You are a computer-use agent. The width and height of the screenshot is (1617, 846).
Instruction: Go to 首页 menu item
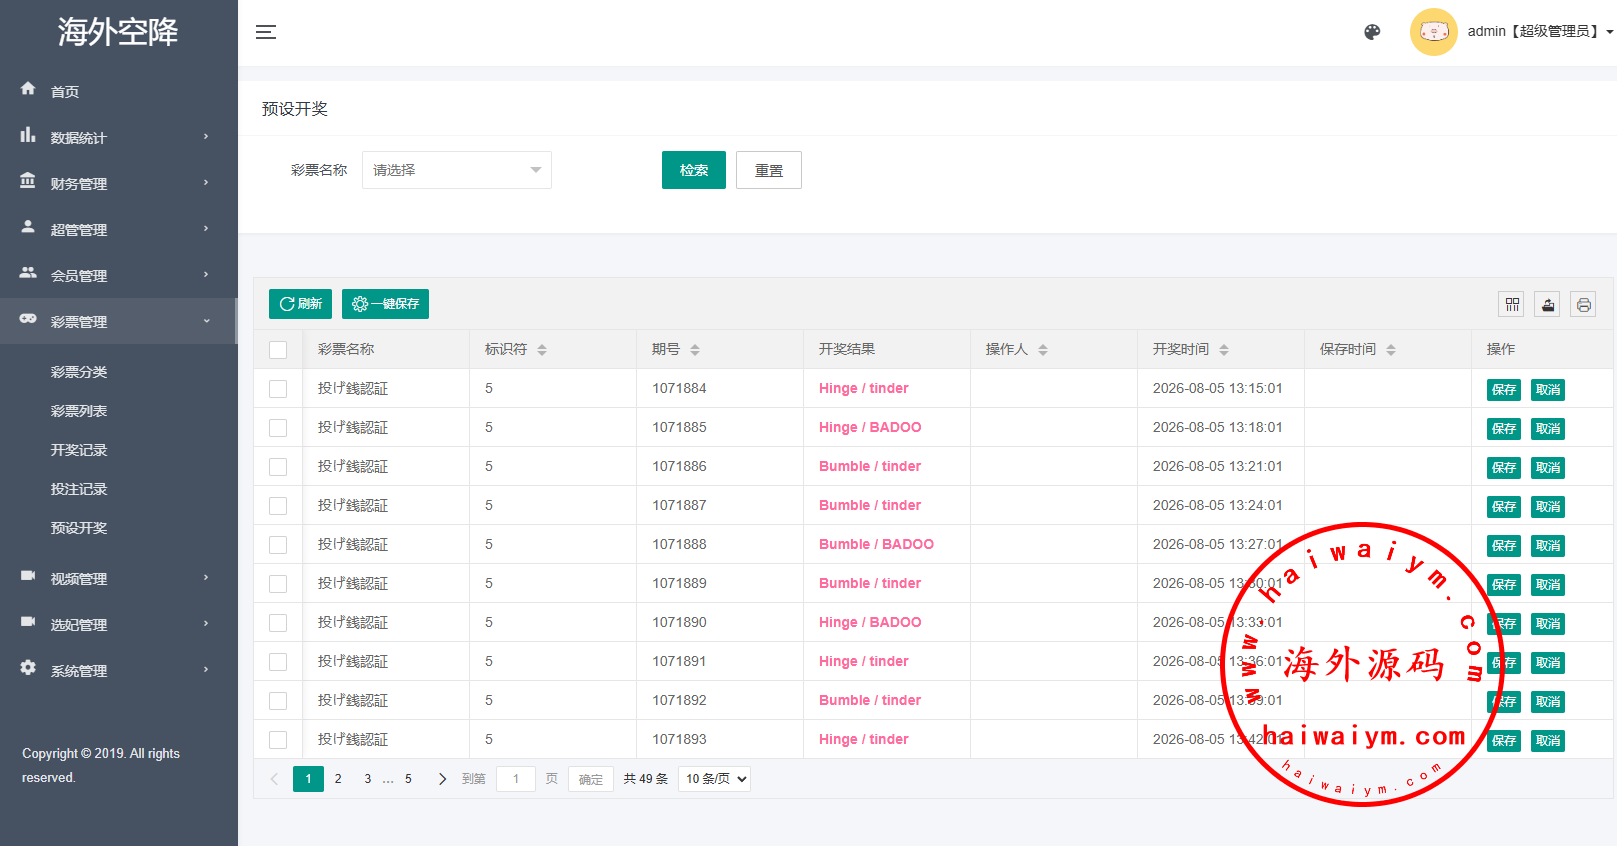(x=65, y=91)
